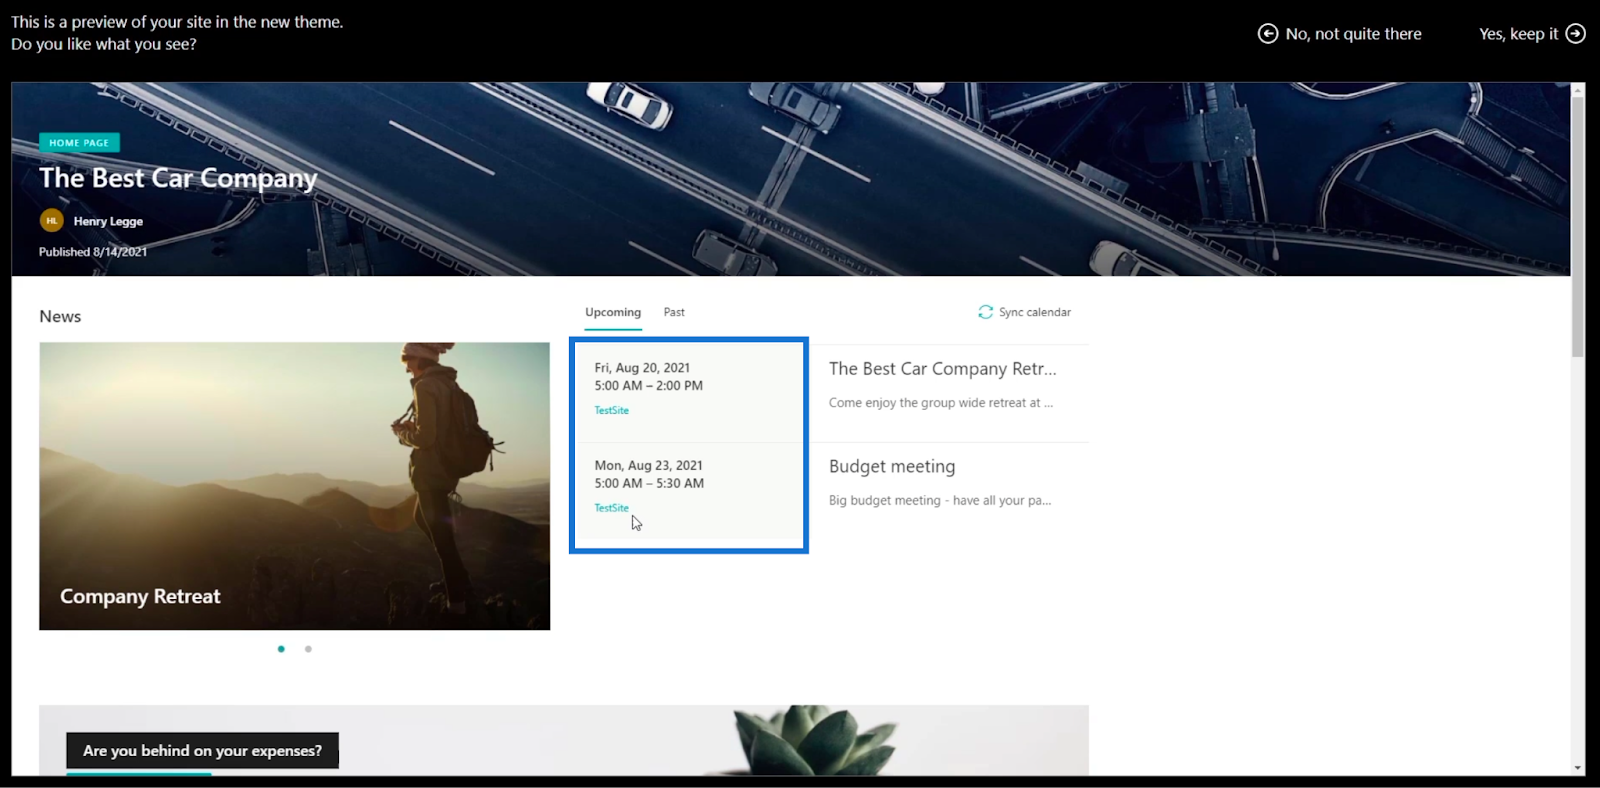Click the vertical scrollbar thumb
1600x788 pixels.
(x=1577, y=227)
